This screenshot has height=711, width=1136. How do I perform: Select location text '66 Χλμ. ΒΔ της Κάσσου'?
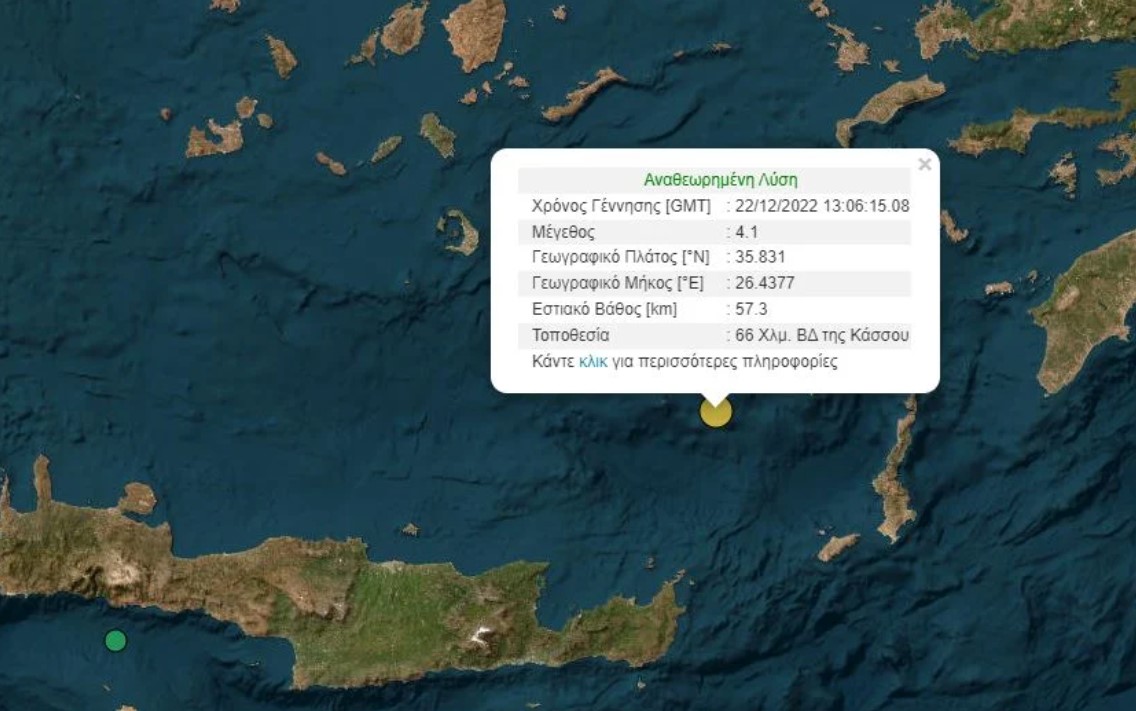coord(822,335)
